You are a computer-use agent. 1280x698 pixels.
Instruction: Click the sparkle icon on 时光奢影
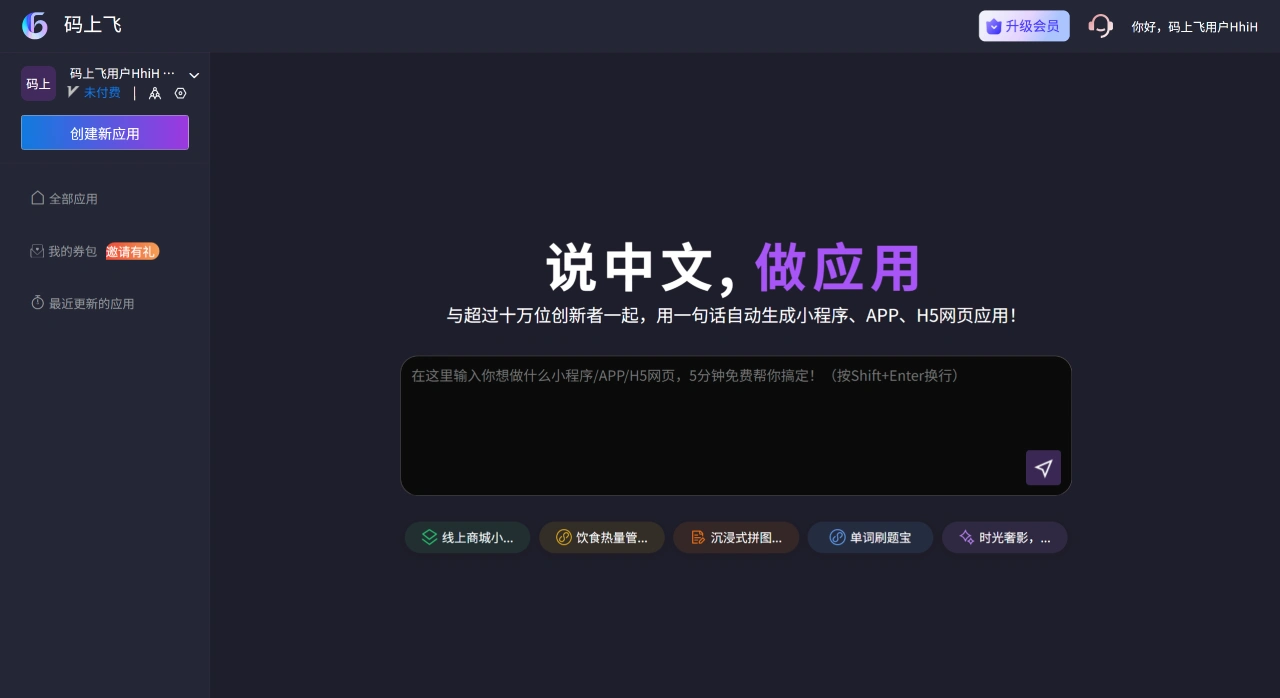pyautogui.click(x=967, y=537)
